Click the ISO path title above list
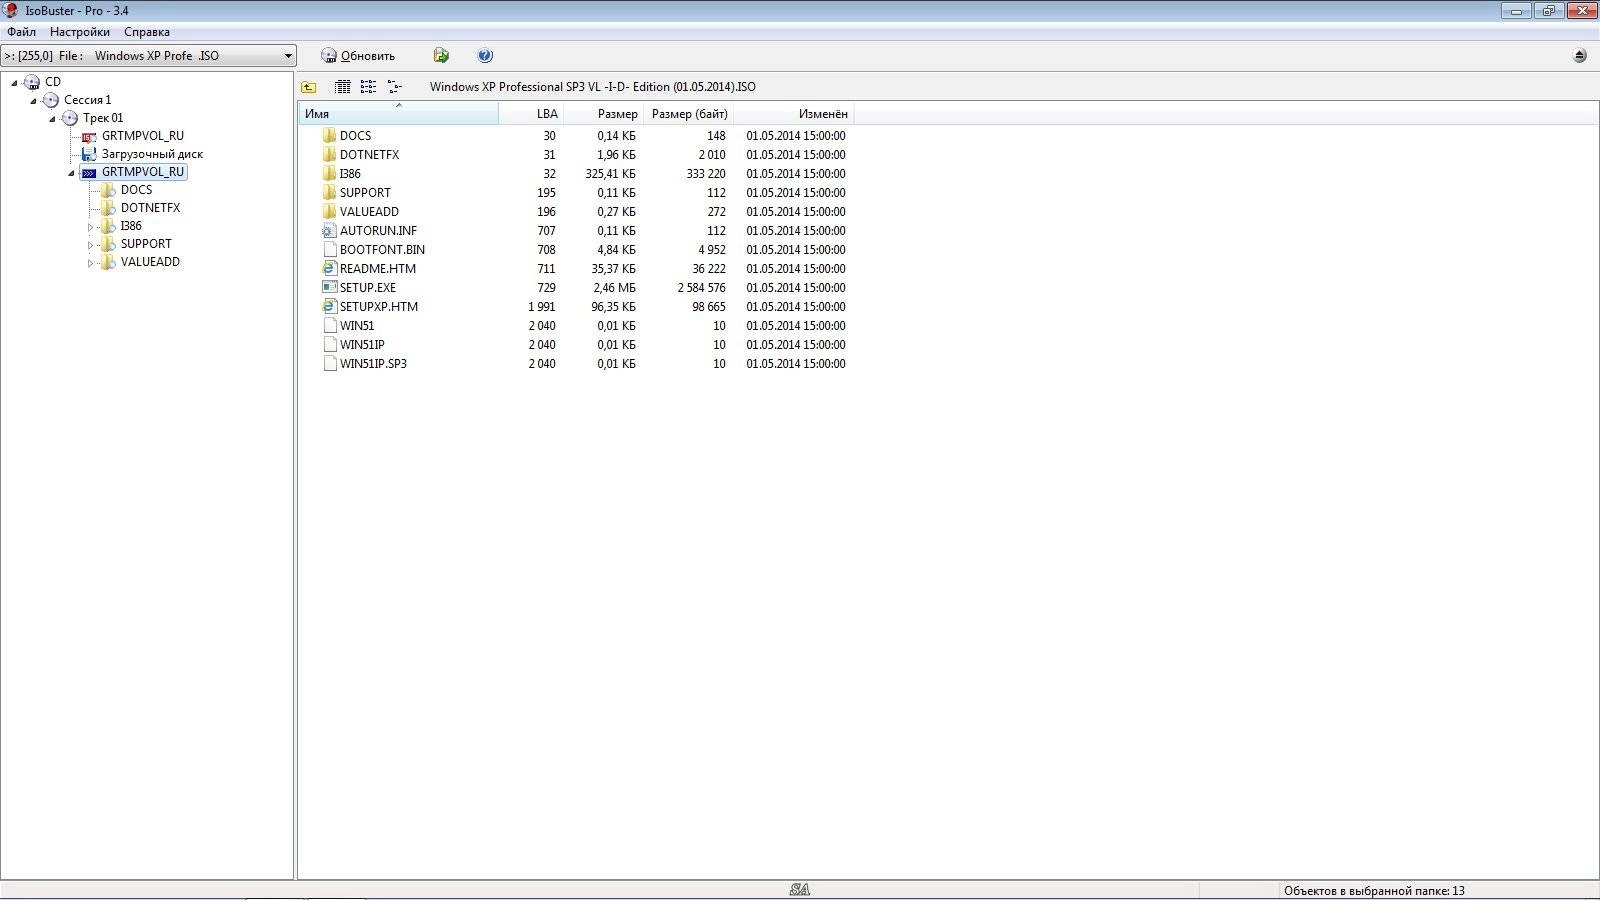This screenshot has height=900, width=1600. pyautogui.click(x=592, y=87)
